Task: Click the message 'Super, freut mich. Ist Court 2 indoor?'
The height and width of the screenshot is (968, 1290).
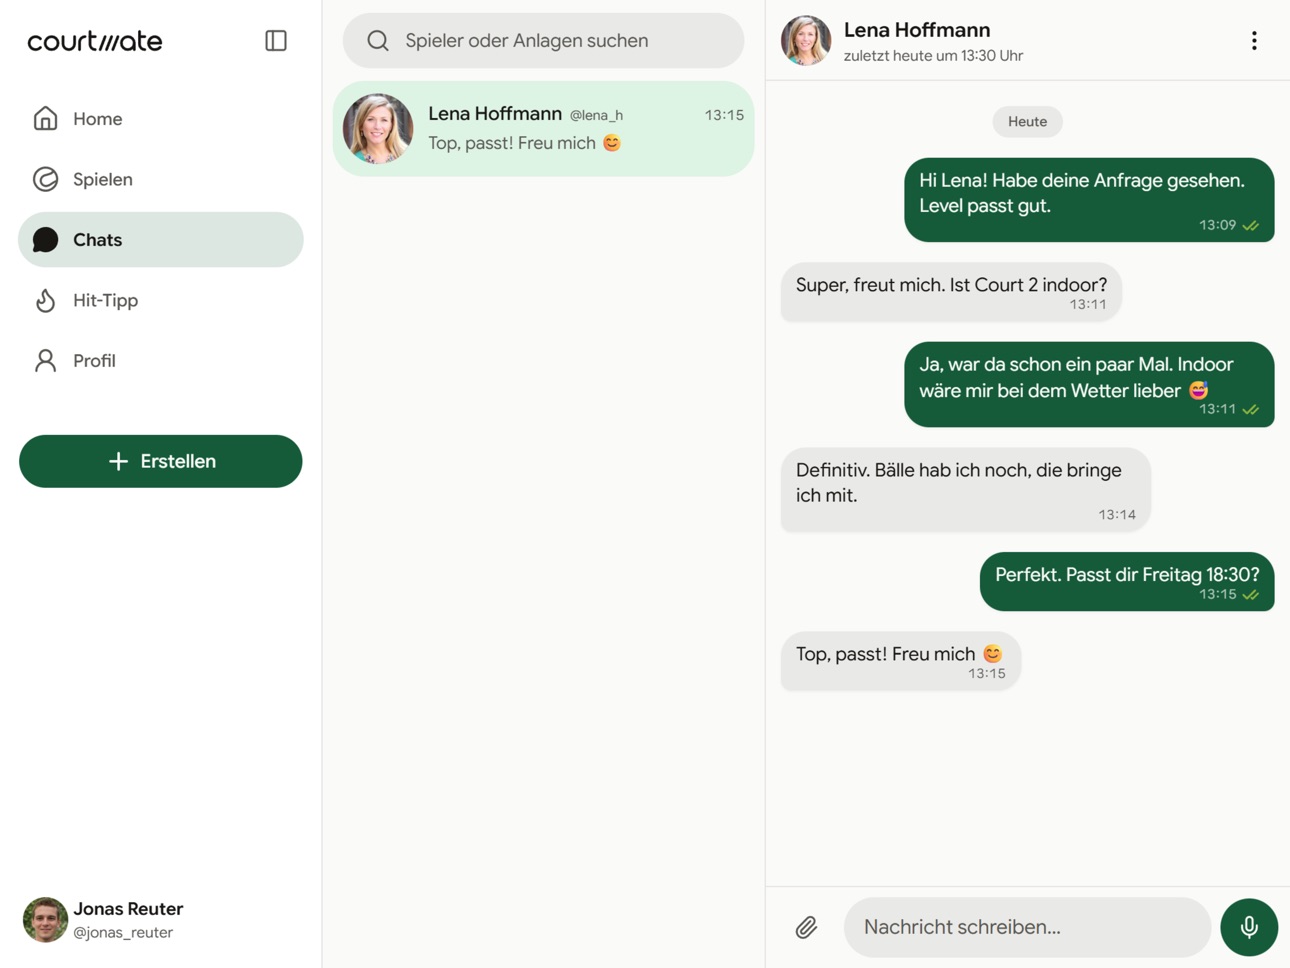Action: tap(951, 292)
